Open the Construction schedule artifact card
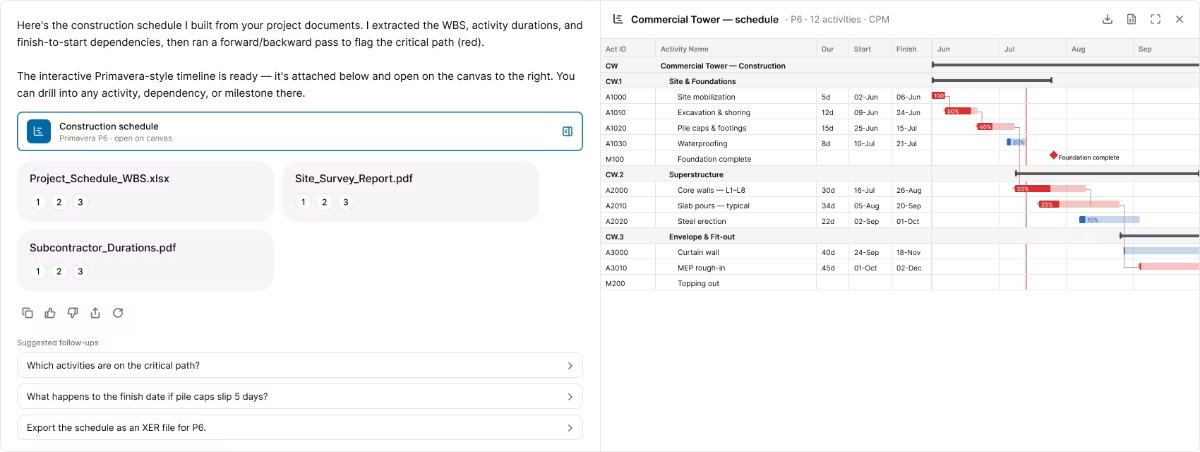The height and width of the screenshot is (452, 1200). click(x=300, y=131)
